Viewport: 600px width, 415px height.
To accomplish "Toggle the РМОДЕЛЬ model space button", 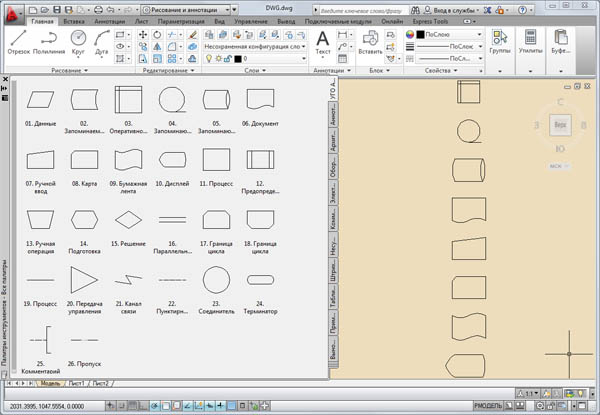I will [489, 407].
